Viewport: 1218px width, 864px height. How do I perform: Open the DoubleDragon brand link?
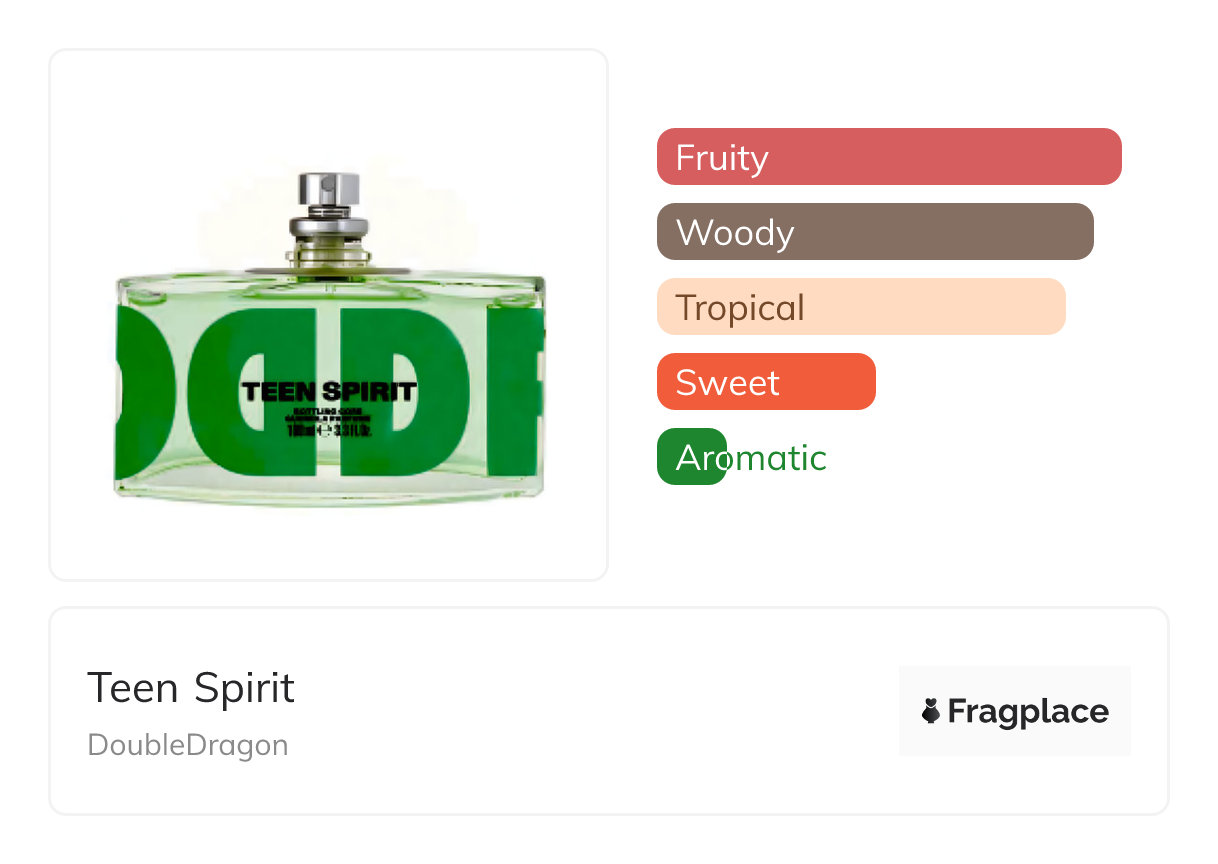point(188,745)
